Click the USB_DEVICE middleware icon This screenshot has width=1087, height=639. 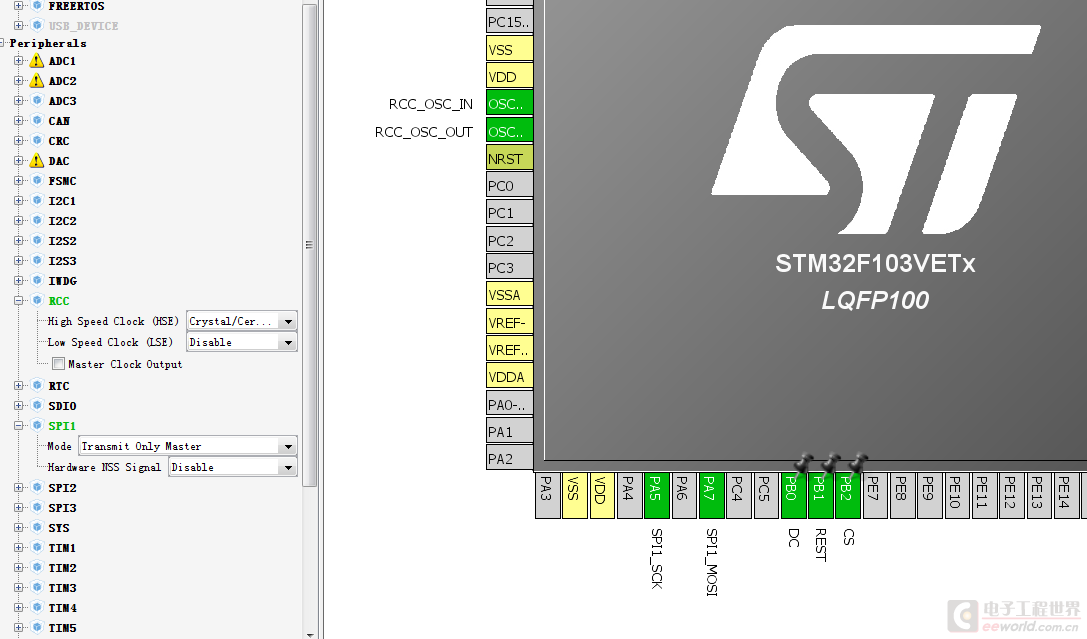coord(37,26)
